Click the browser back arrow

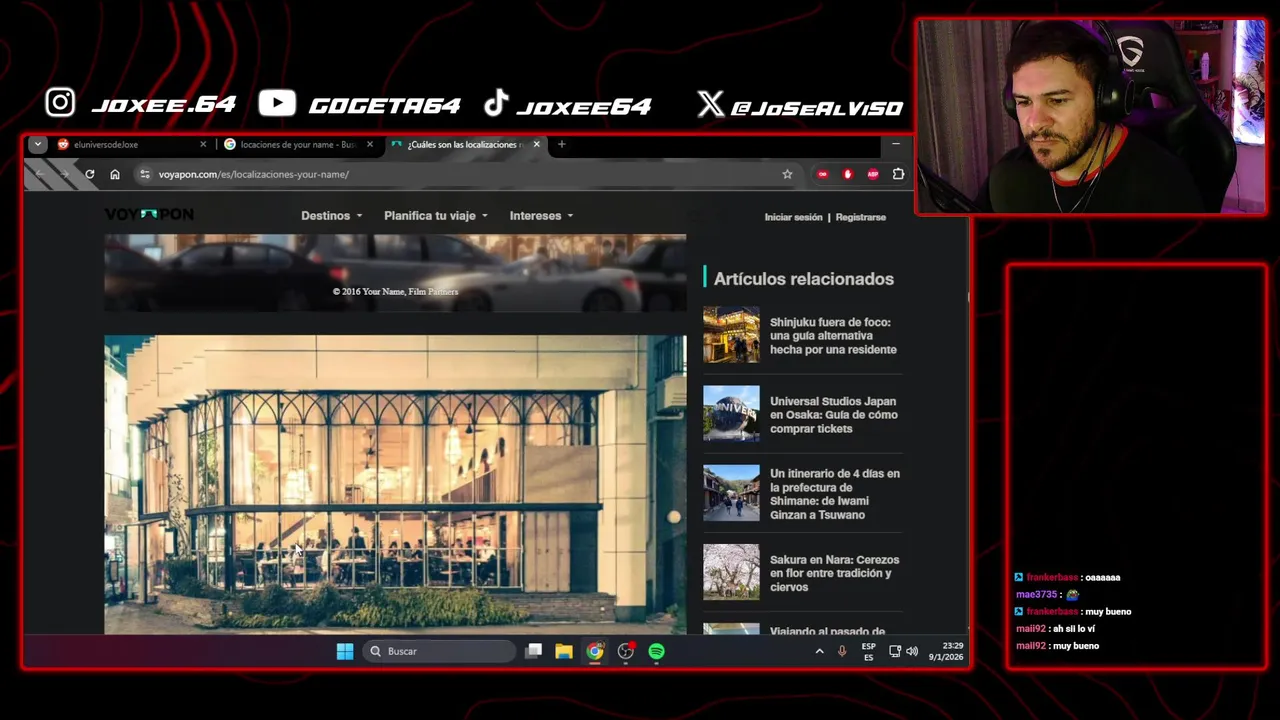pyautogui.click(x=40, y=174)
